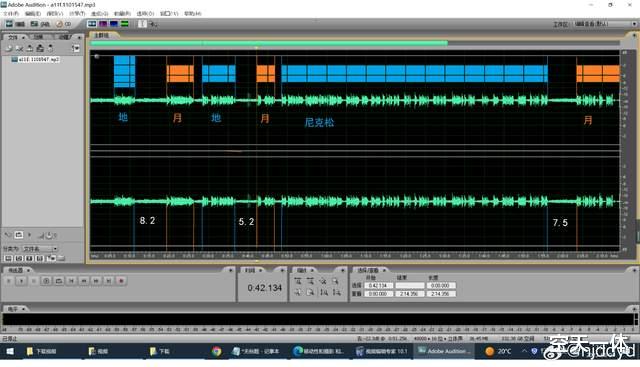Select the waveform display mode icon

click(92, 24)
